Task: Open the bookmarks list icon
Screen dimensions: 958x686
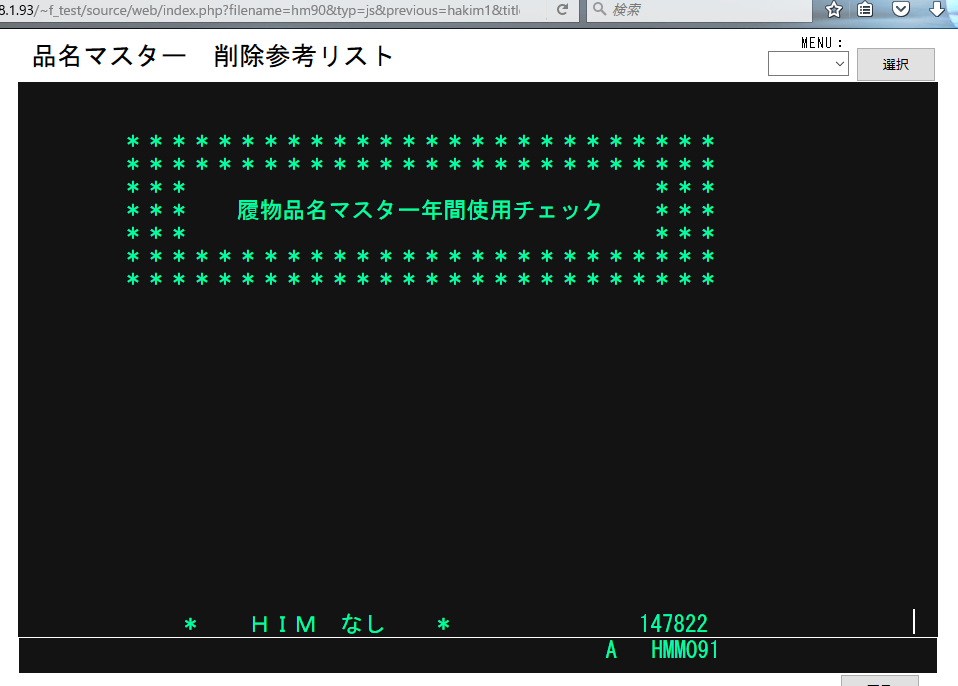Action: click(866, 10)
